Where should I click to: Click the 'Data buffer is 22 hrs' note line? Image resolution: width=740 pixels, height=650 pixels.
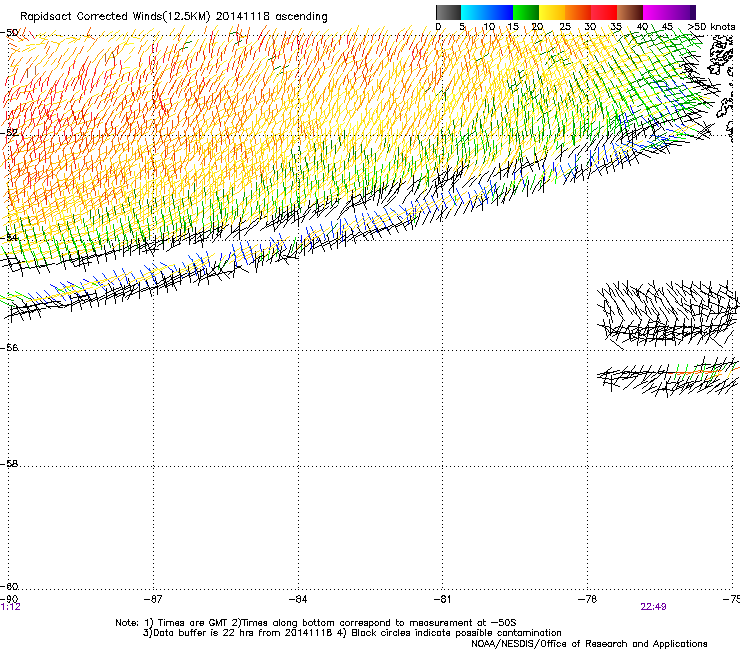coord(352,633)
